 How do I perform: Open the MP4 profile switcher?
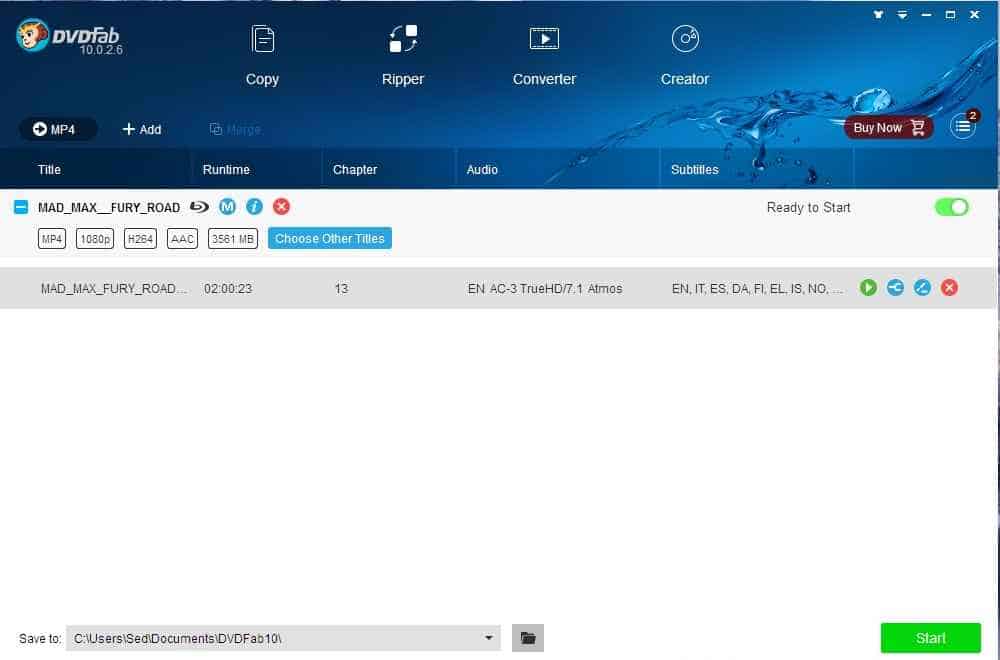pos(57,129)
